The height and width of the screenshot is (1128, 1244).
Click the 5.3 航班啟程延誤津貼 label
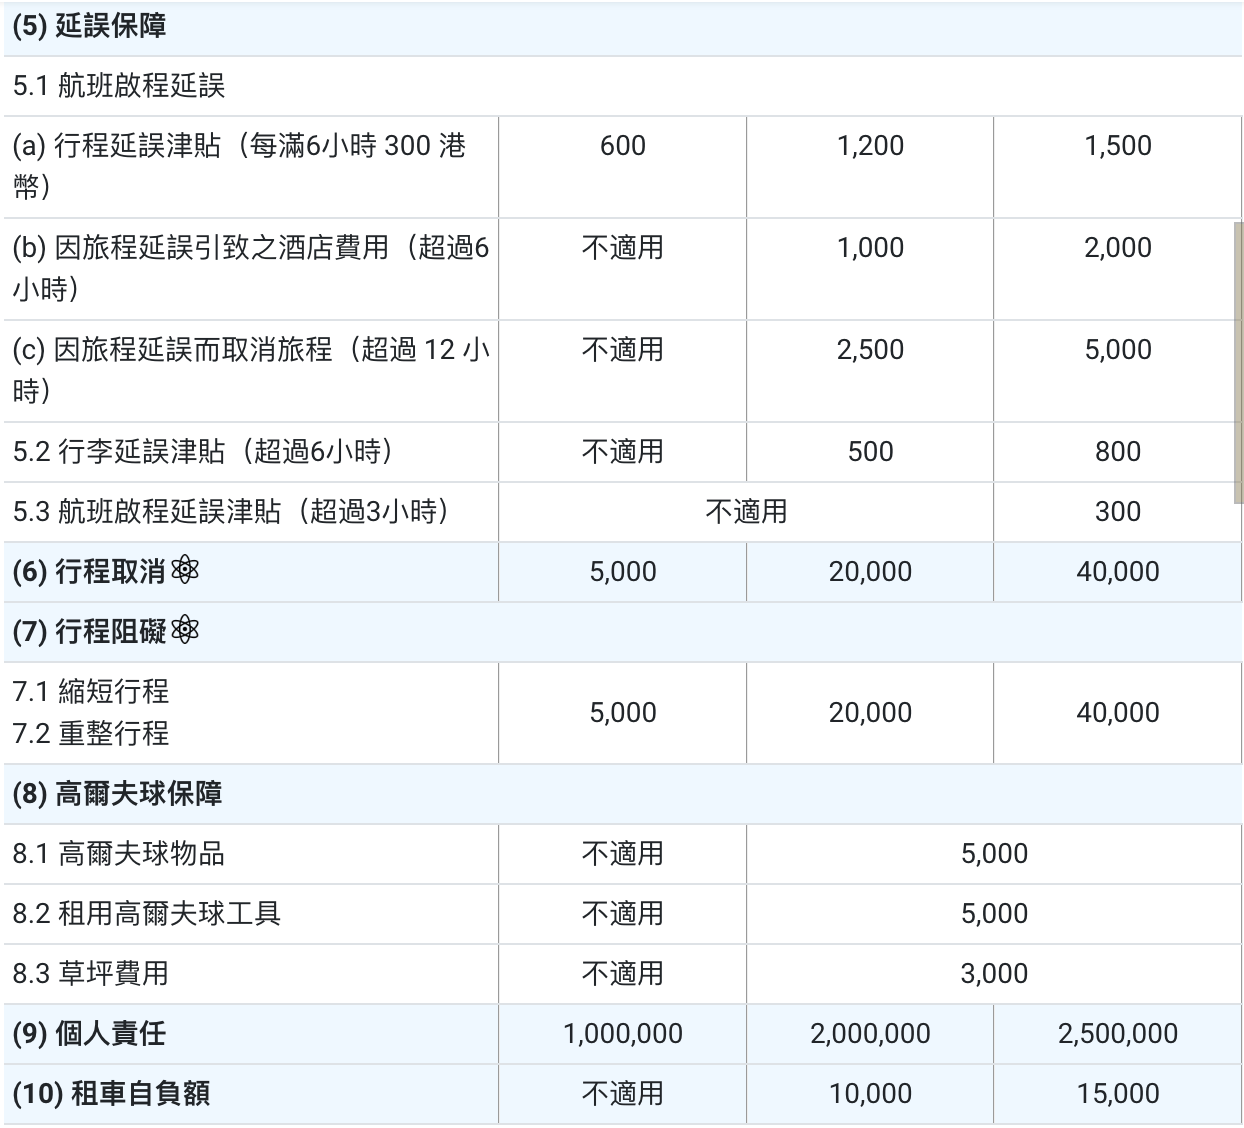tap(231, 512)
